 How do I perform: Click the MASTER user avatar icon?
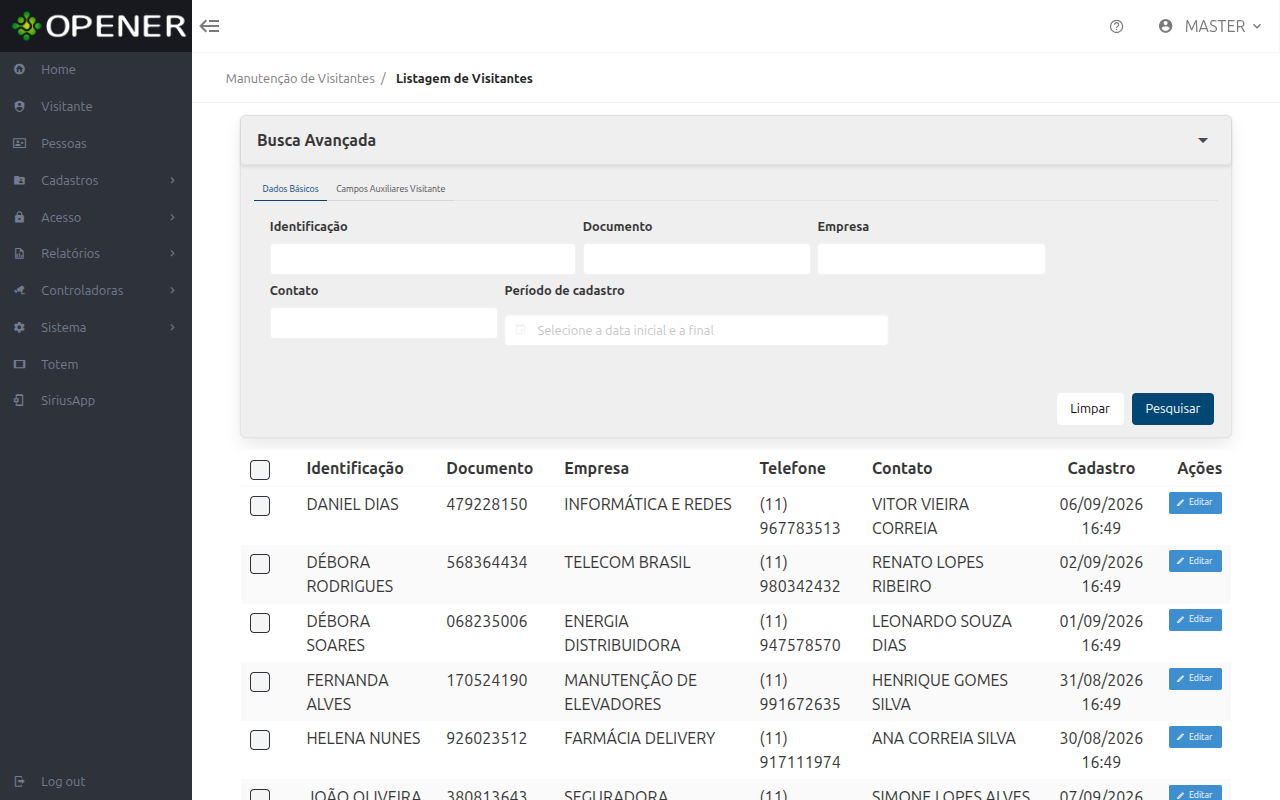1165,27
